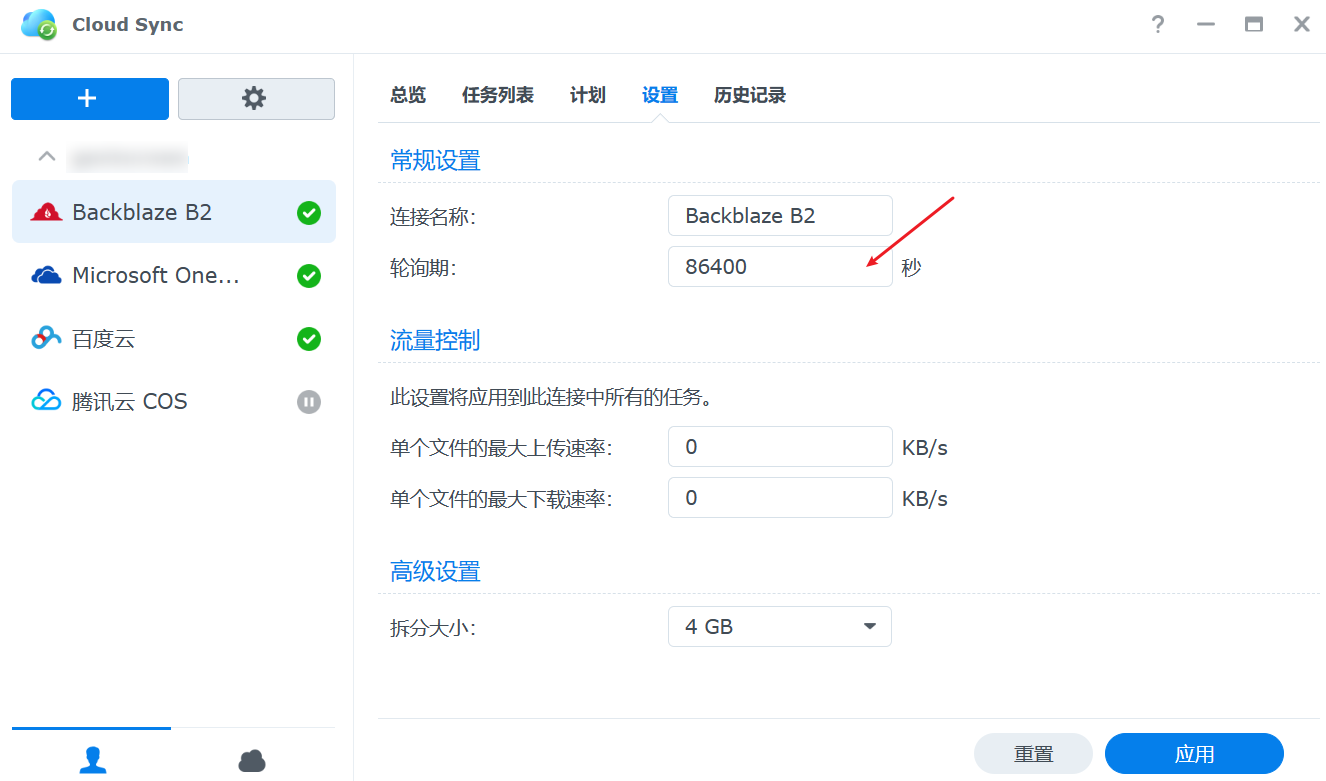Click the 重置 button

tap(1033, 754)
